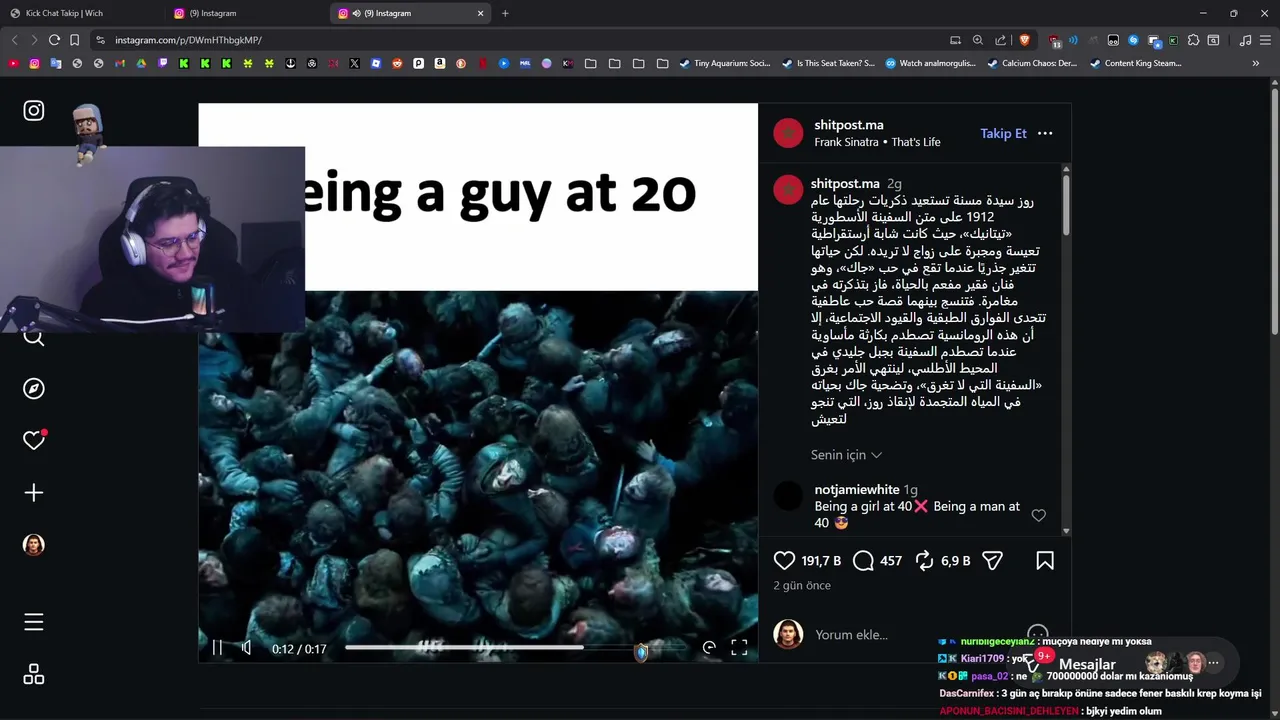Mute the video with the speaker icon
This screenshot has width=1280, height=720.
pyautogui.click(x=246, y=648)
